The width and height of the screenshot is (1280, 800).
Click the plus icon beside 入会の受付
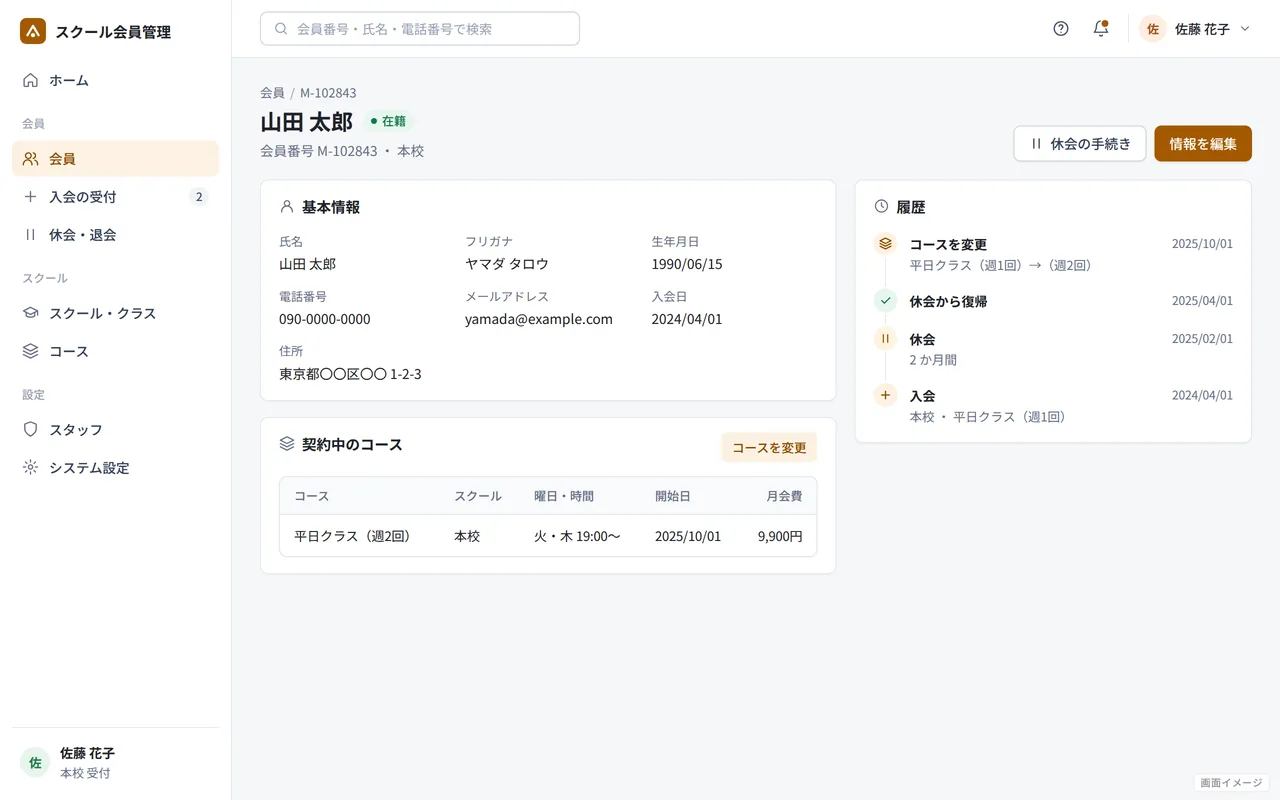(31, 197)
